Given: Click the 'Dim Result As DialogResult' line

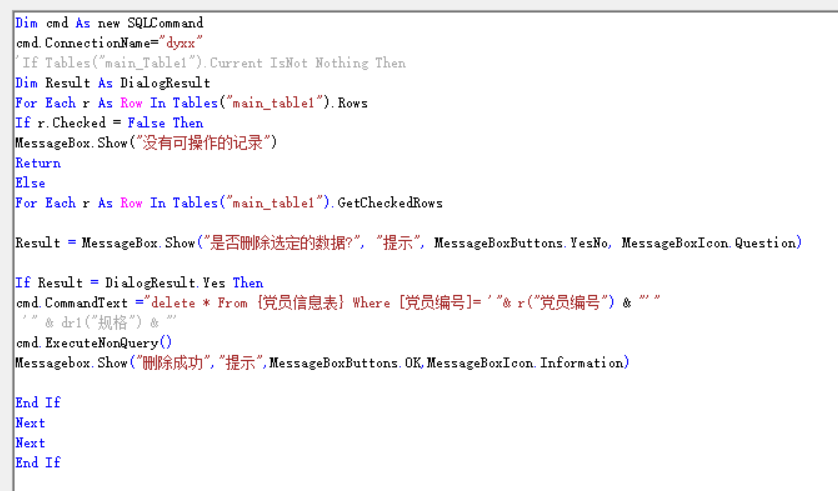Looking at the screenshot, I should pyautogui.click(x=113, y=83).
